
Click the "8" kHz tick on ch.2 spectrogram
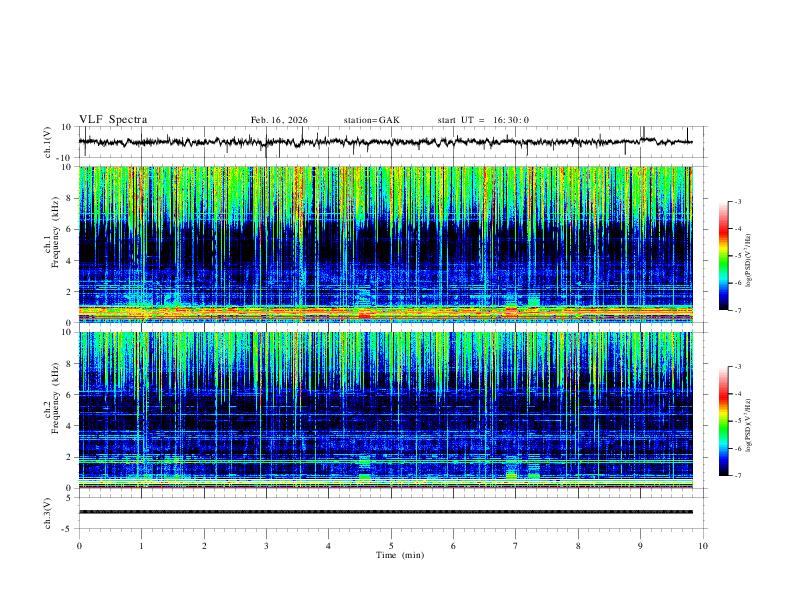pos(69,364)
